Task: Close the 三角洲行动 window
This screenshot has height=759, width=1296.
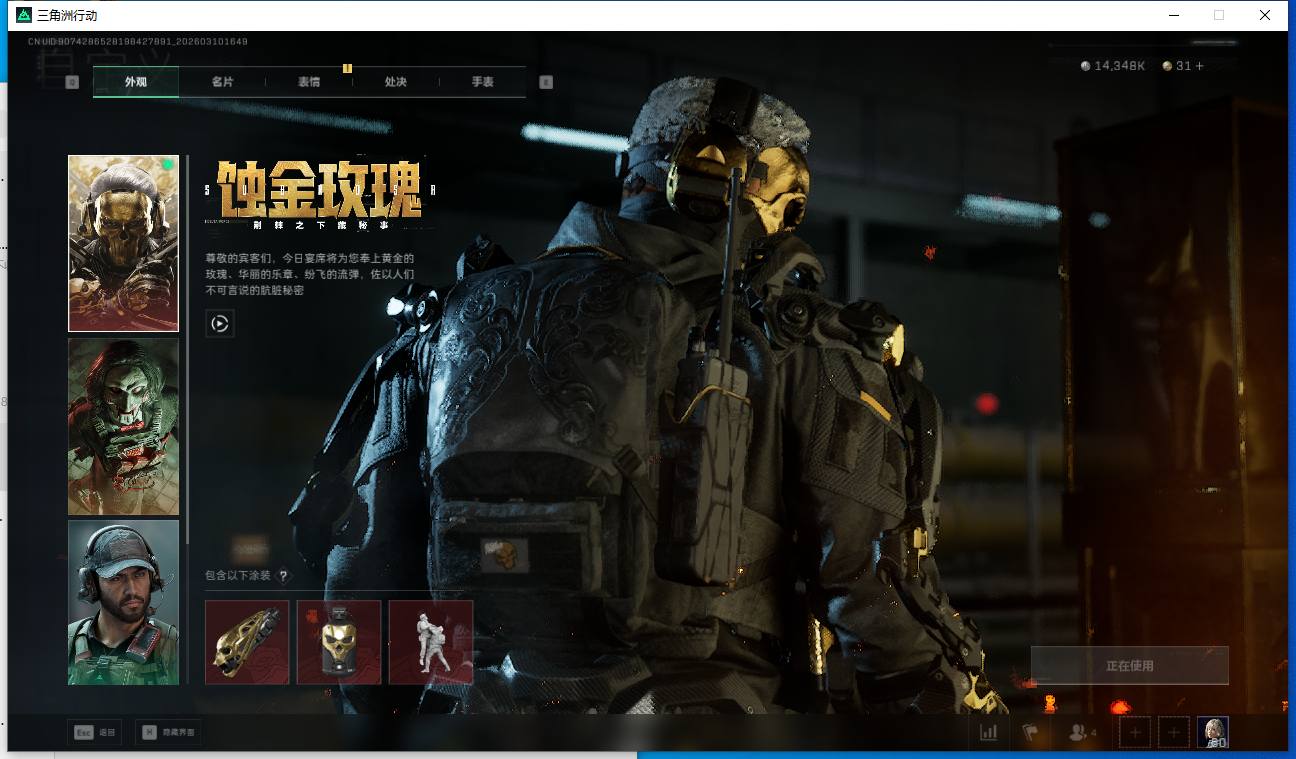Action: pyautogui.click(x=1265, y=15)
